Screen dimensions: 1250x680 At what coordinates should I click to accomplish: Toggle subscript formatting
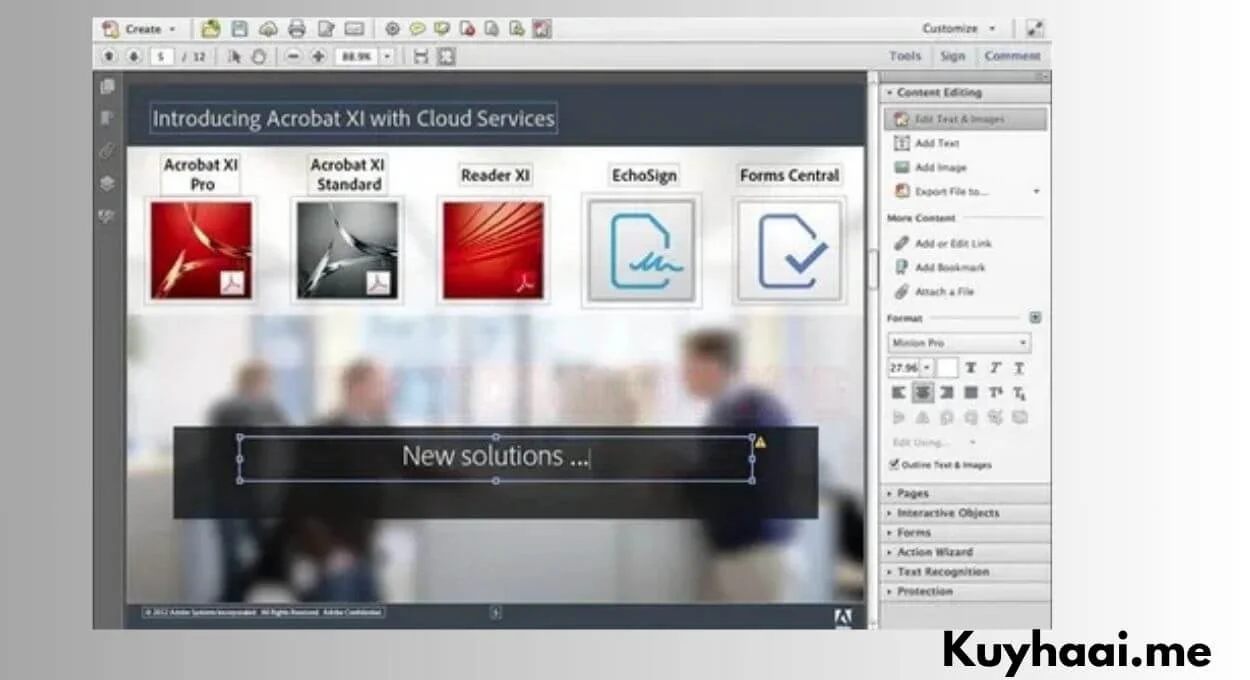(1019, 393)
